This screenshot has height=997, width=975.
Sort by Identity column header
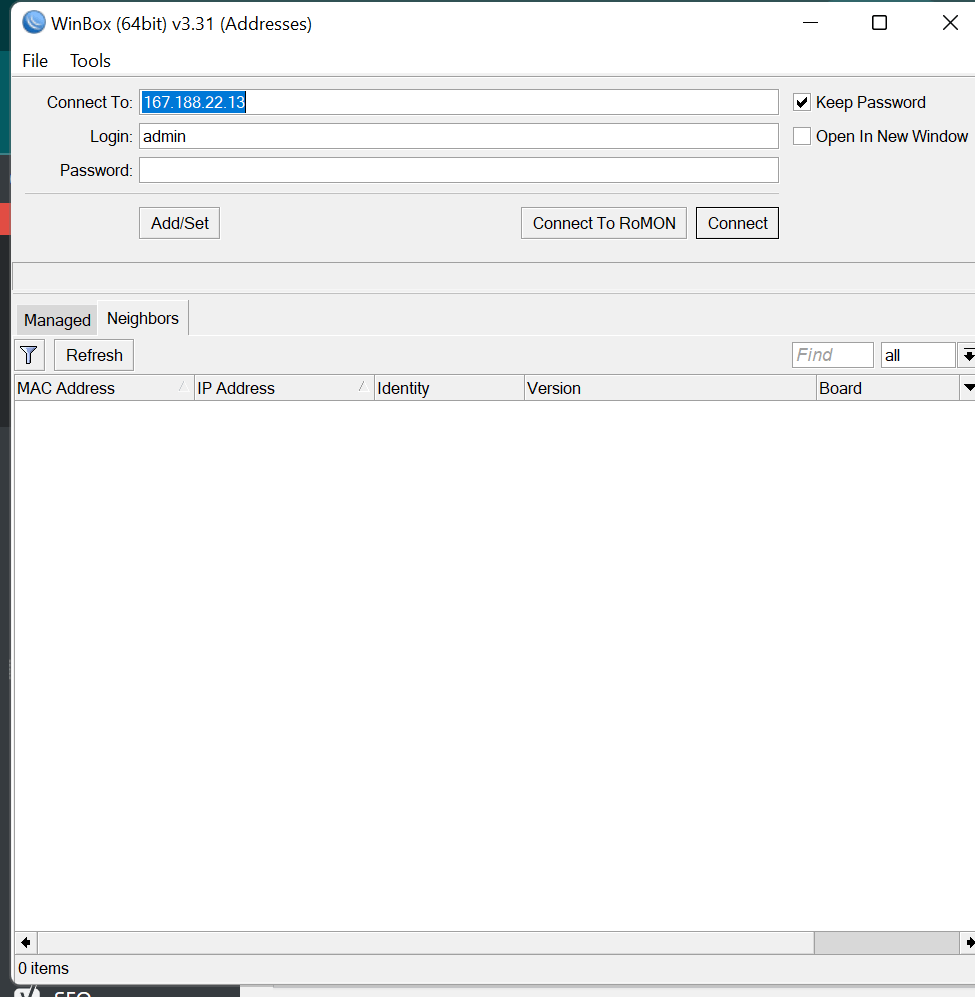pos(449,388)
